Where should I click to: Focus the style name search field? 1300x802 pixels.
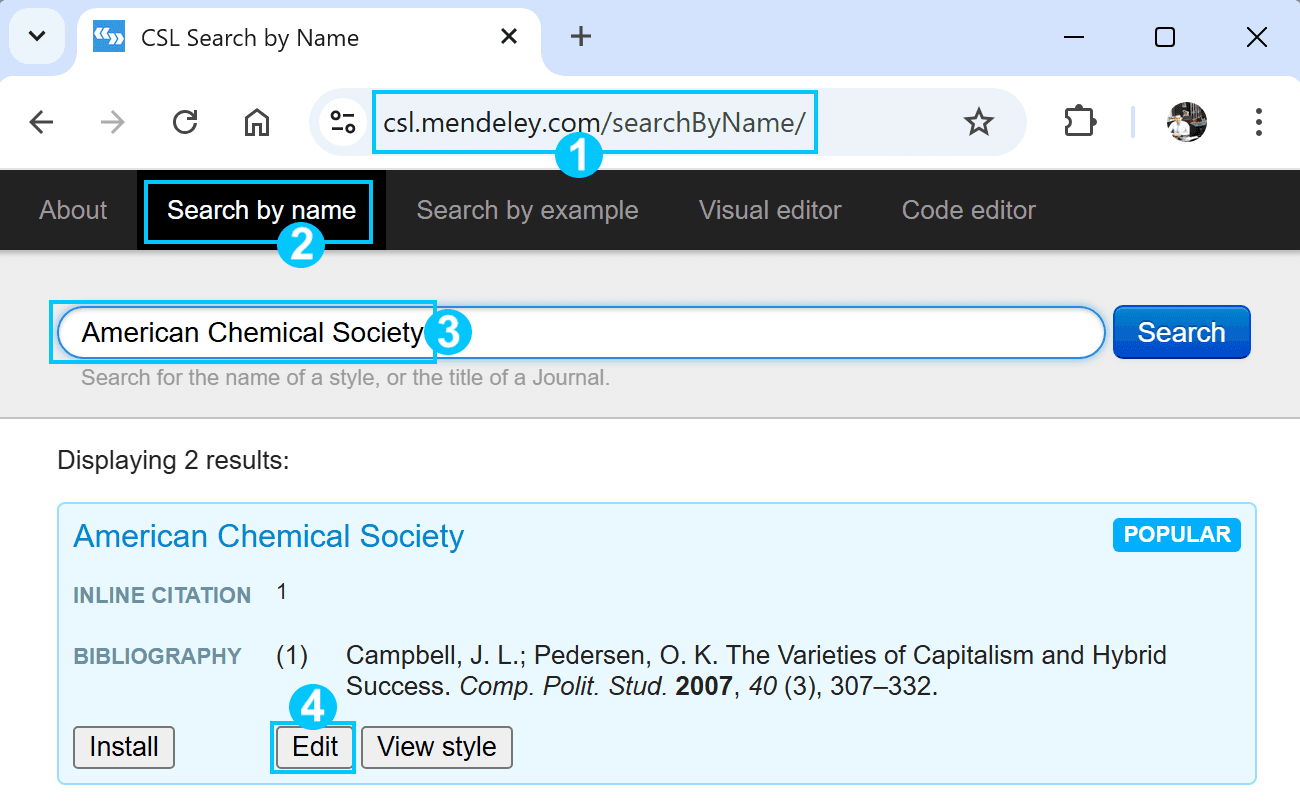click(x=581, y=332)
